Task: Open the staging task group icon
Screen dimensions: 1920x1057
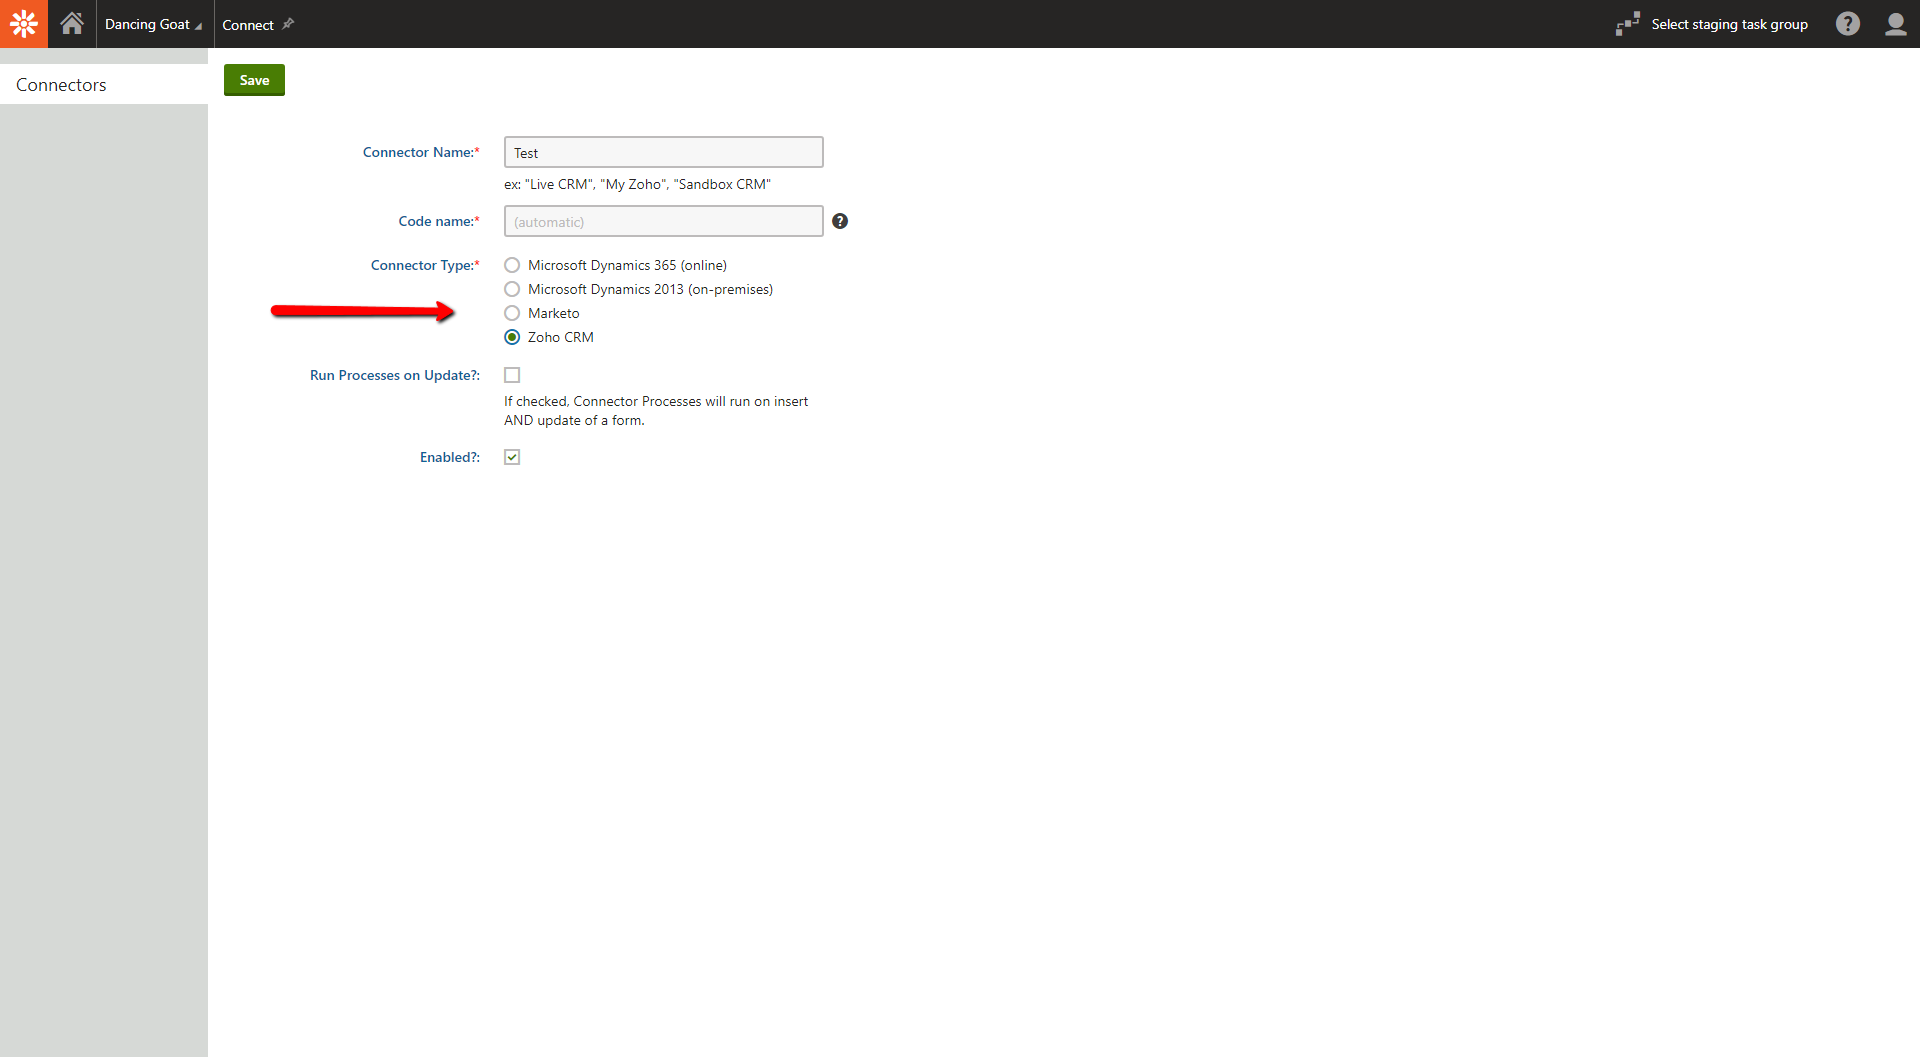Action: (x=1628, y=24)
